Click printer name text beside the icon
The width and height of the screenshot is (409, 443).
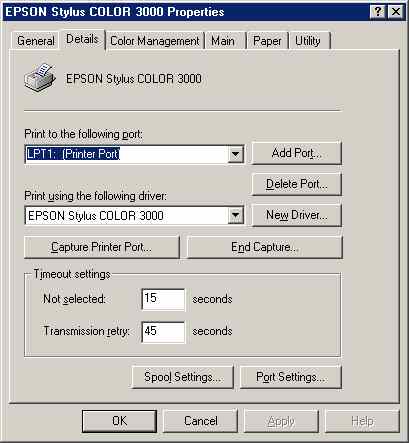click(x=134, y=79)
